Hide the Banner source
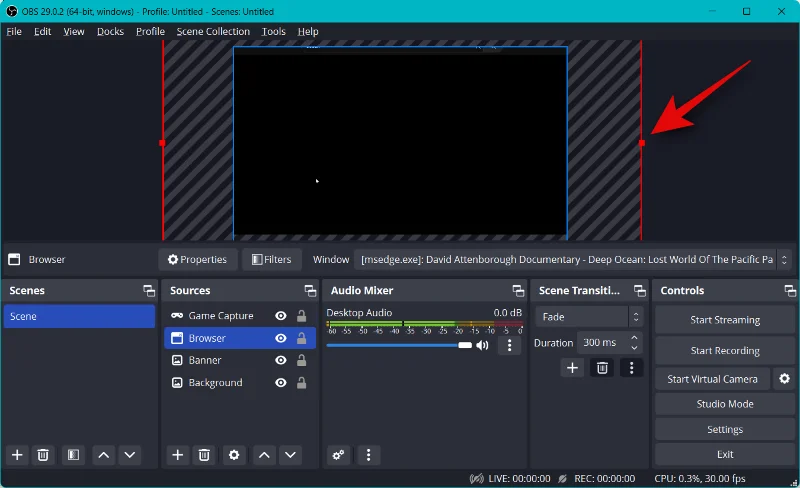This screenshot has height=488, width=800. coord(281,360)
